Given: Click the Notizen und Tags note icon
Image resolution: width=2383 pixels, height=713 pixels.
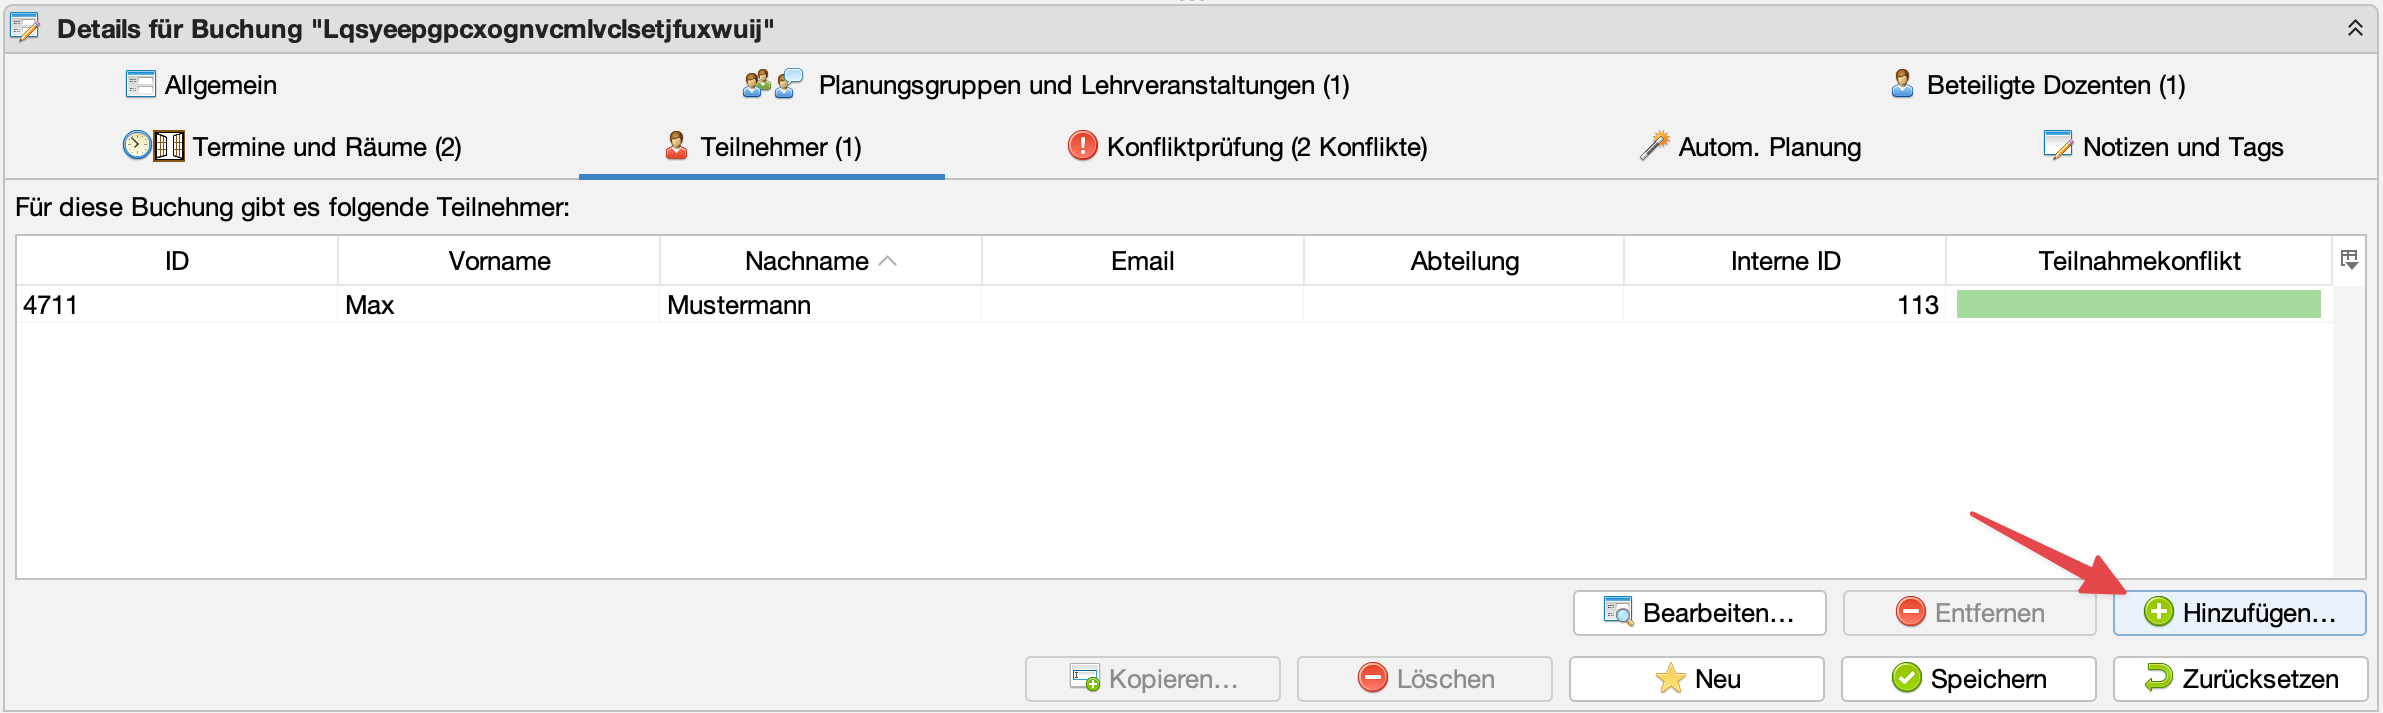Looking at the screenshot, I should pyautogui.click(x=2058, y=146).
